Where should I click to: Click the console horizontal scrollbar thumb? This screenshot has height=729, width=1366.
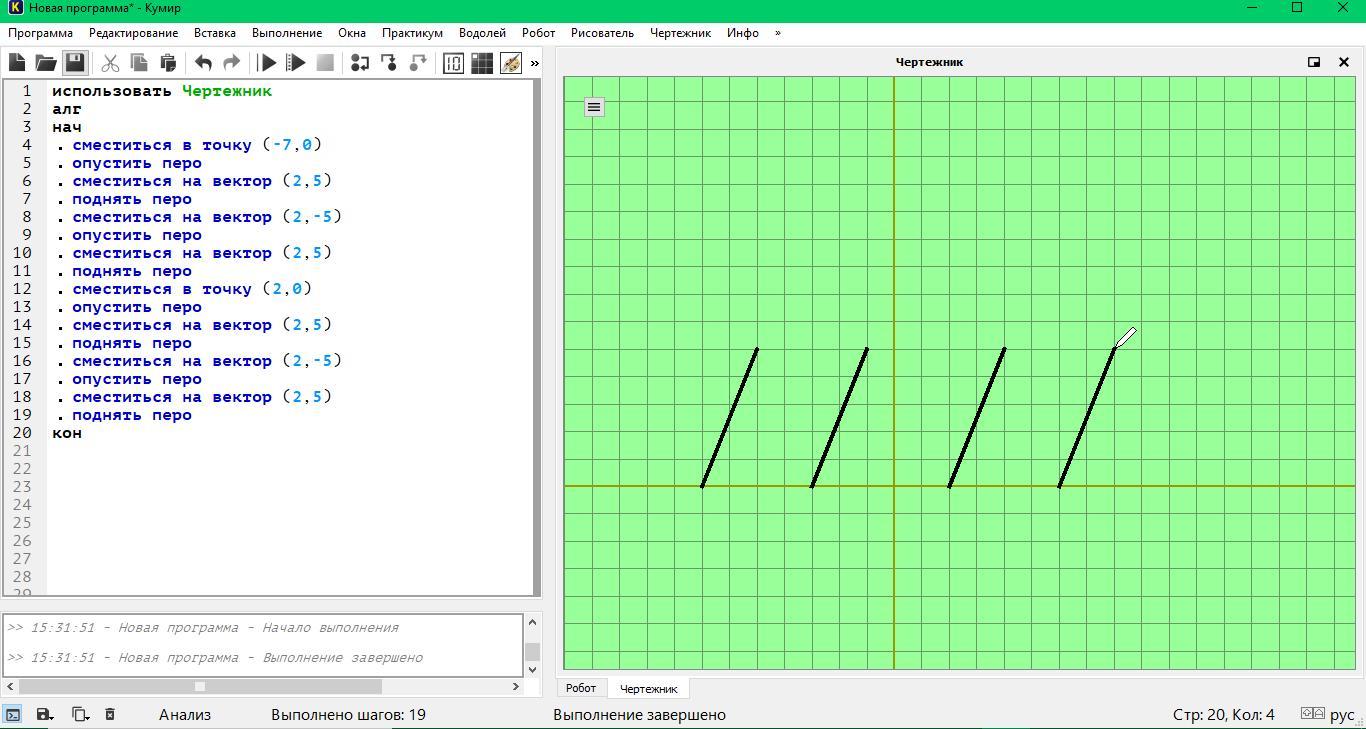click(x=200, y=686)
